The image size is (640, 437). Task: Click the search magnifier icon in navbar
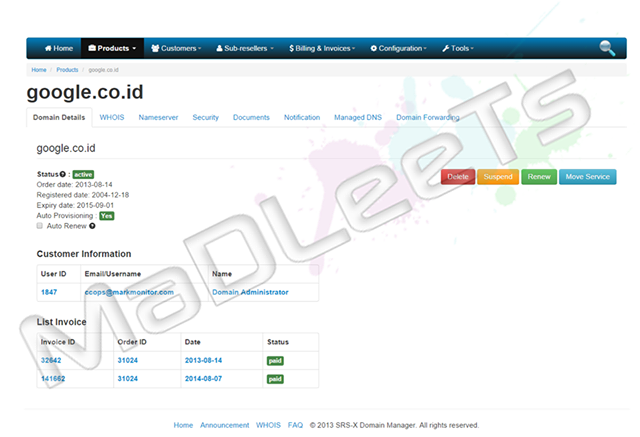(607, 48)
